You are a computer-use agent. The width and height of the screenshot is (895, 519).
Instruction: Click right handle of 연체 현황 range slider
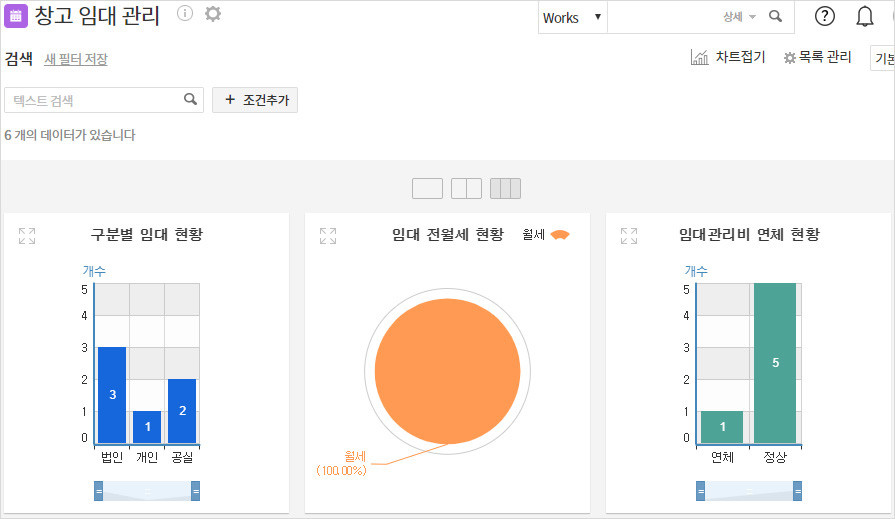[797, 491]
